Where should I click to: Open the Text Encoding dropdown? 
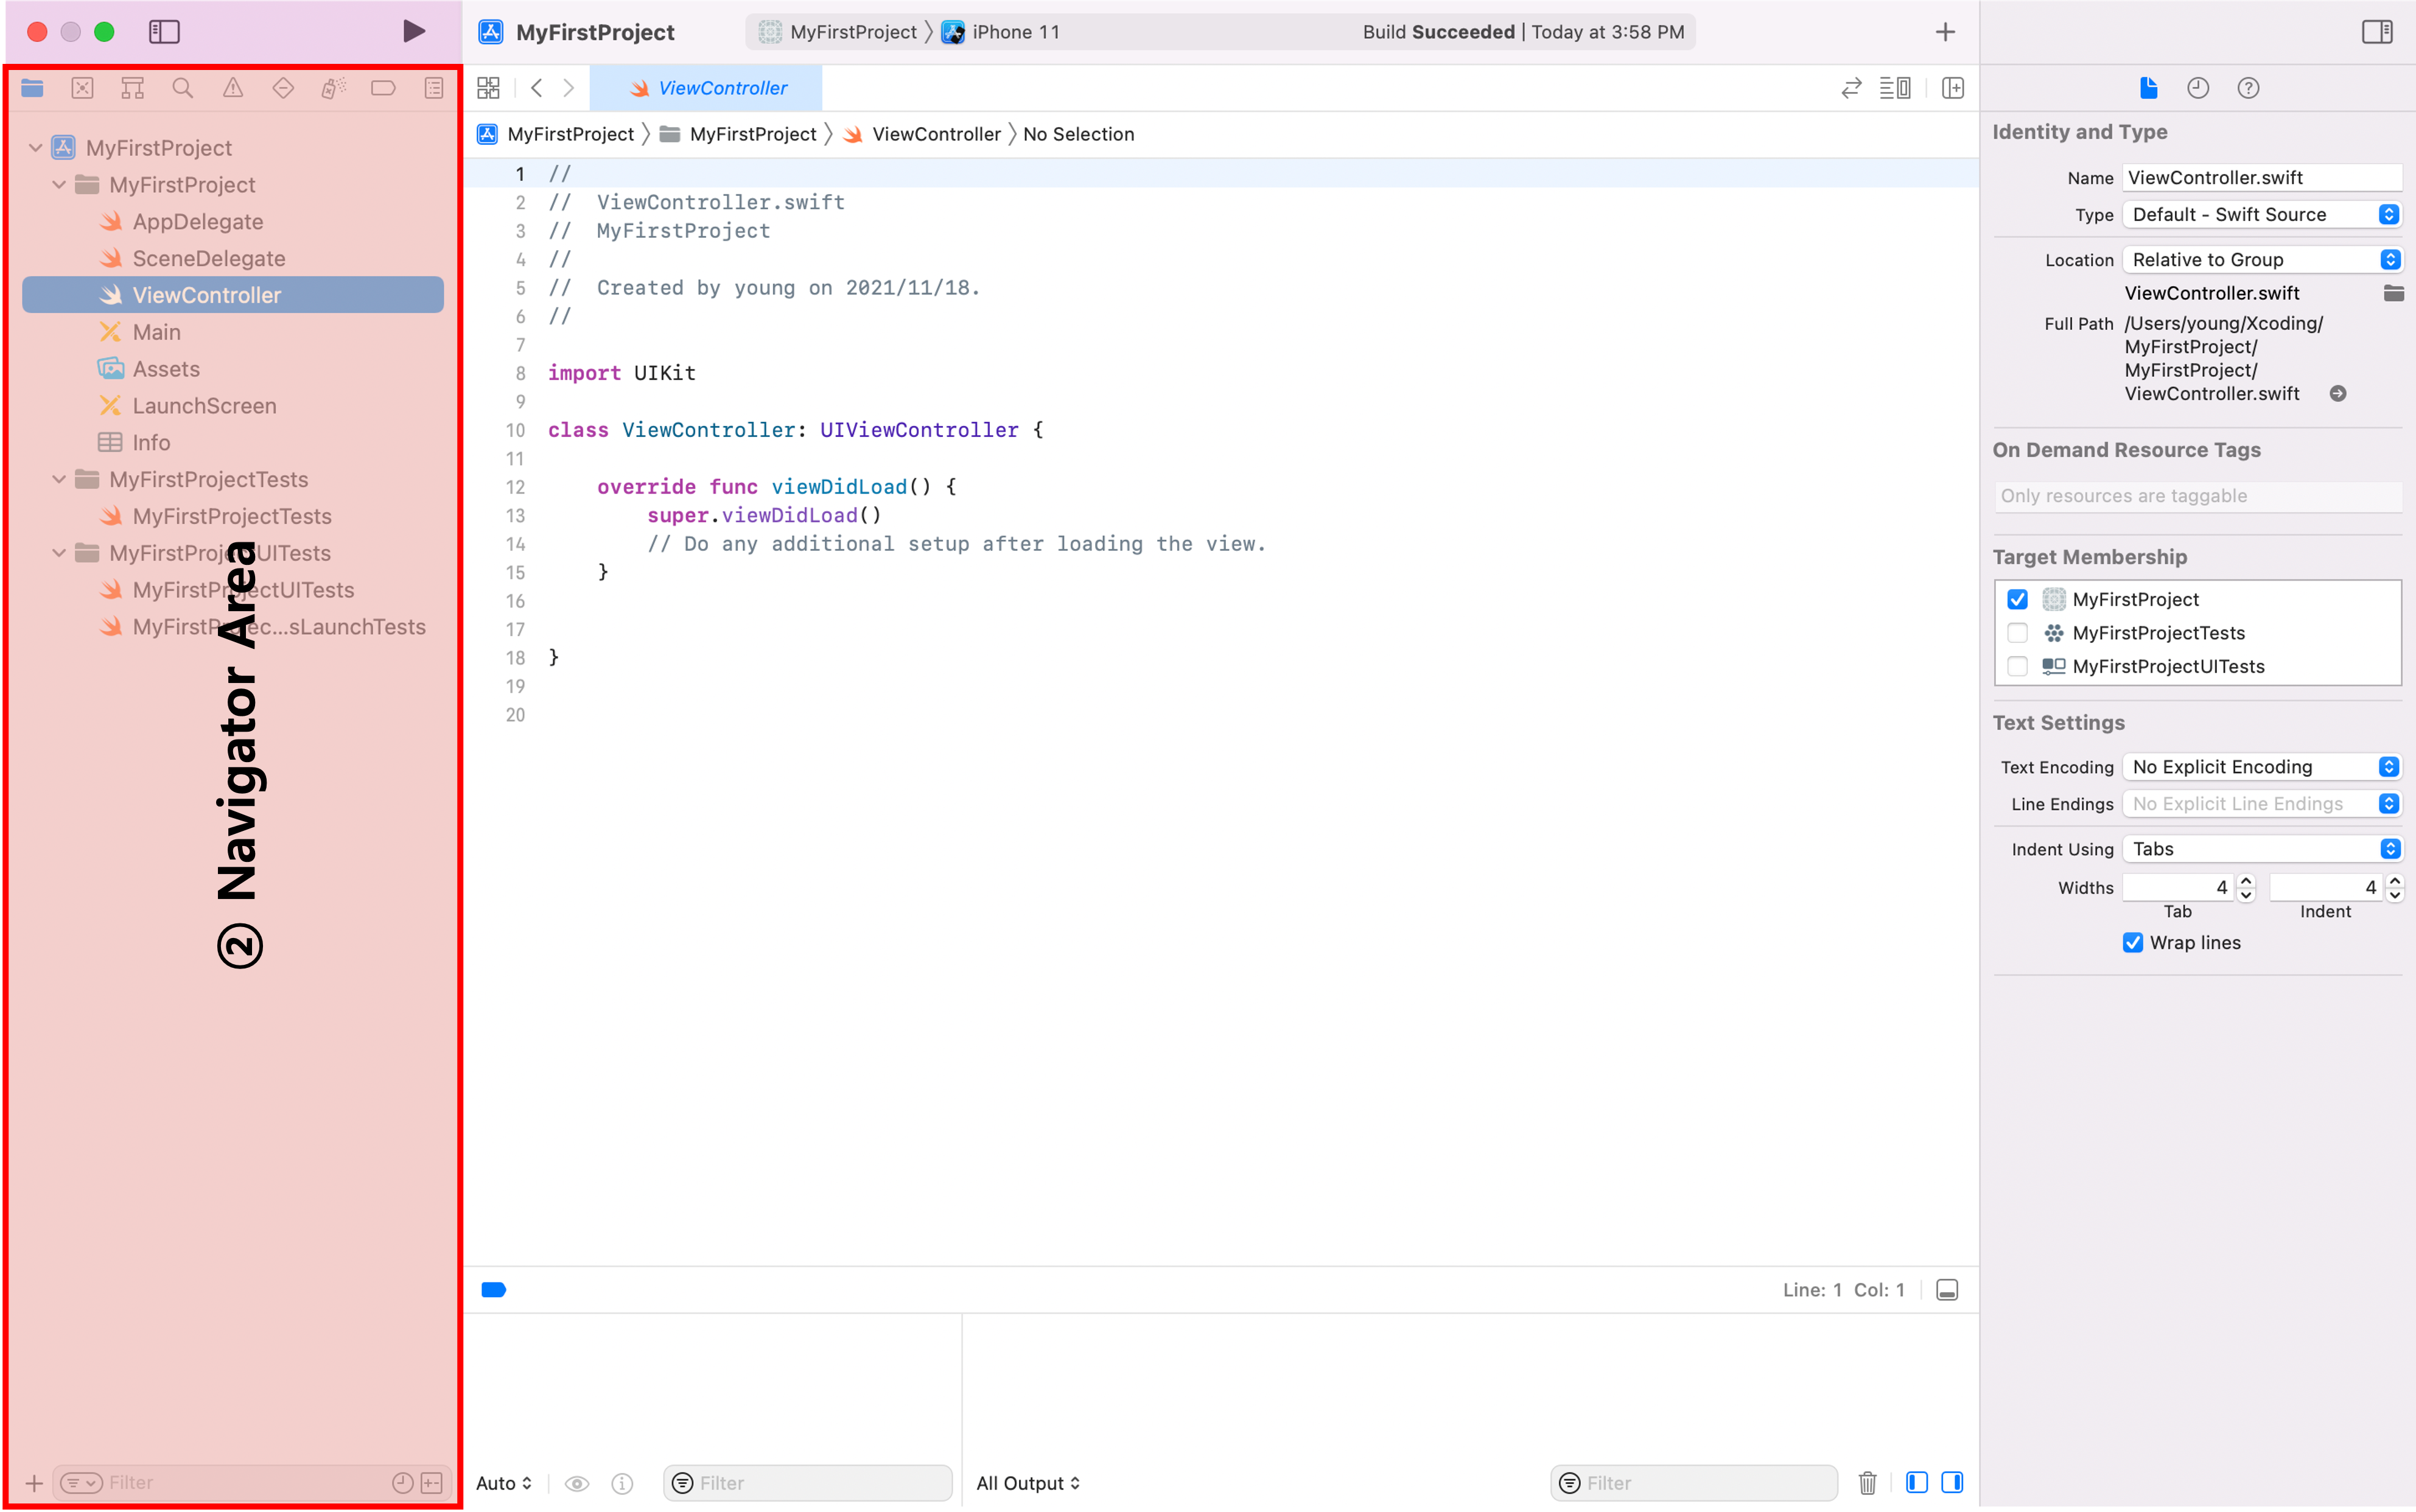[2262, 766]
